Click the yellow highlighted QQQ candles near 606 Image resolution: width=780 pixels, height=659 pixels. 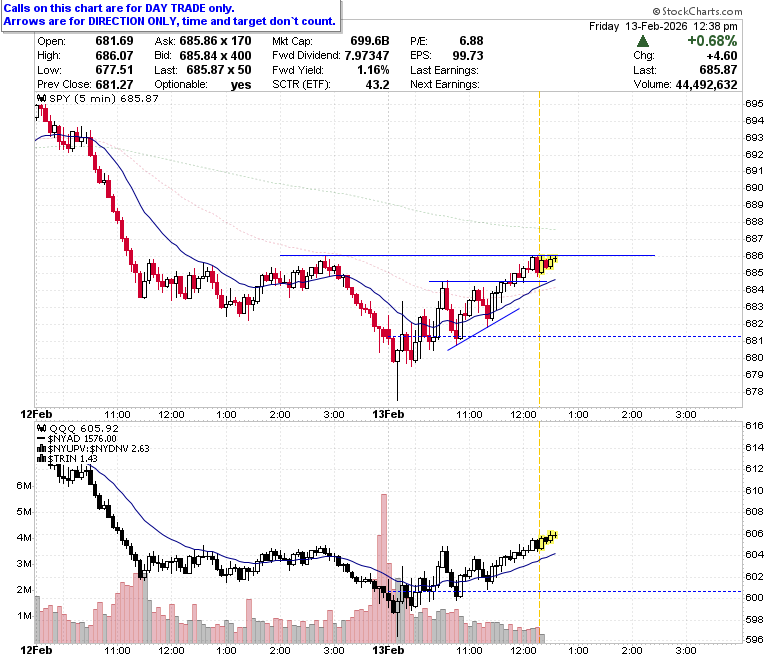pos(547,540)
